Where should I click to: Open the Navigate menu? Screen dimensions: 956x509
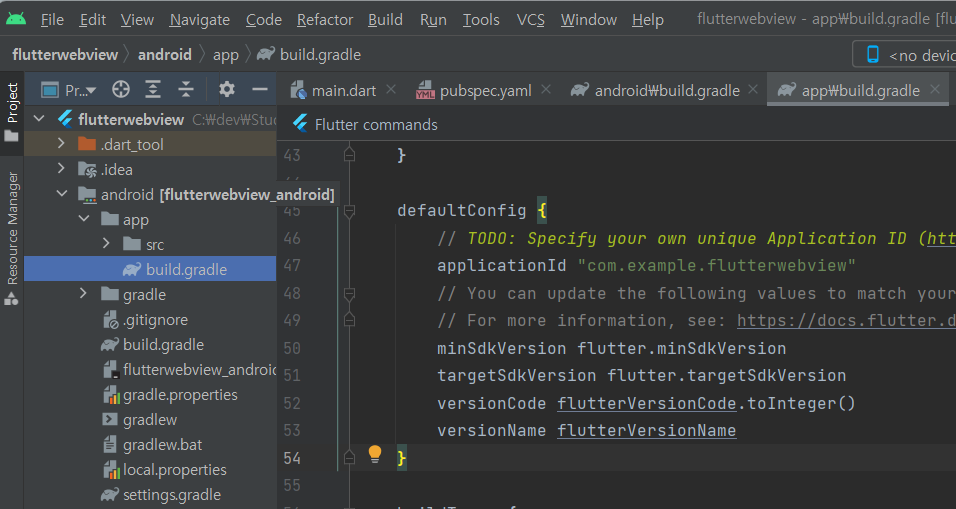click(199, 20)
